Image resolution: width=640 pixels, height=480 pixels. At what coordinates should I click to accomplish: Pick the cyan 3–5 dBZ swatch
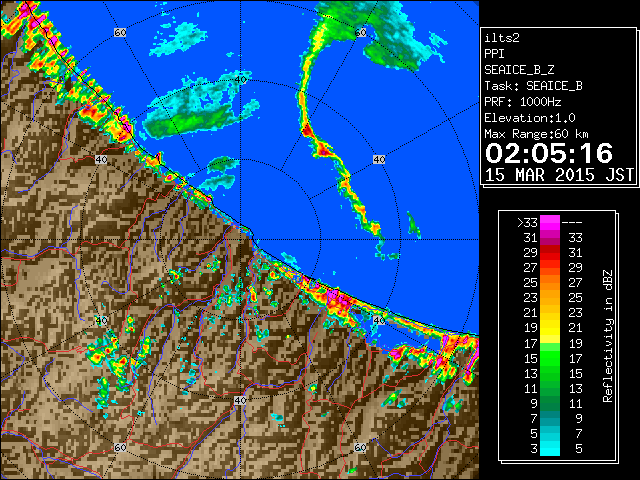point(550,448)
